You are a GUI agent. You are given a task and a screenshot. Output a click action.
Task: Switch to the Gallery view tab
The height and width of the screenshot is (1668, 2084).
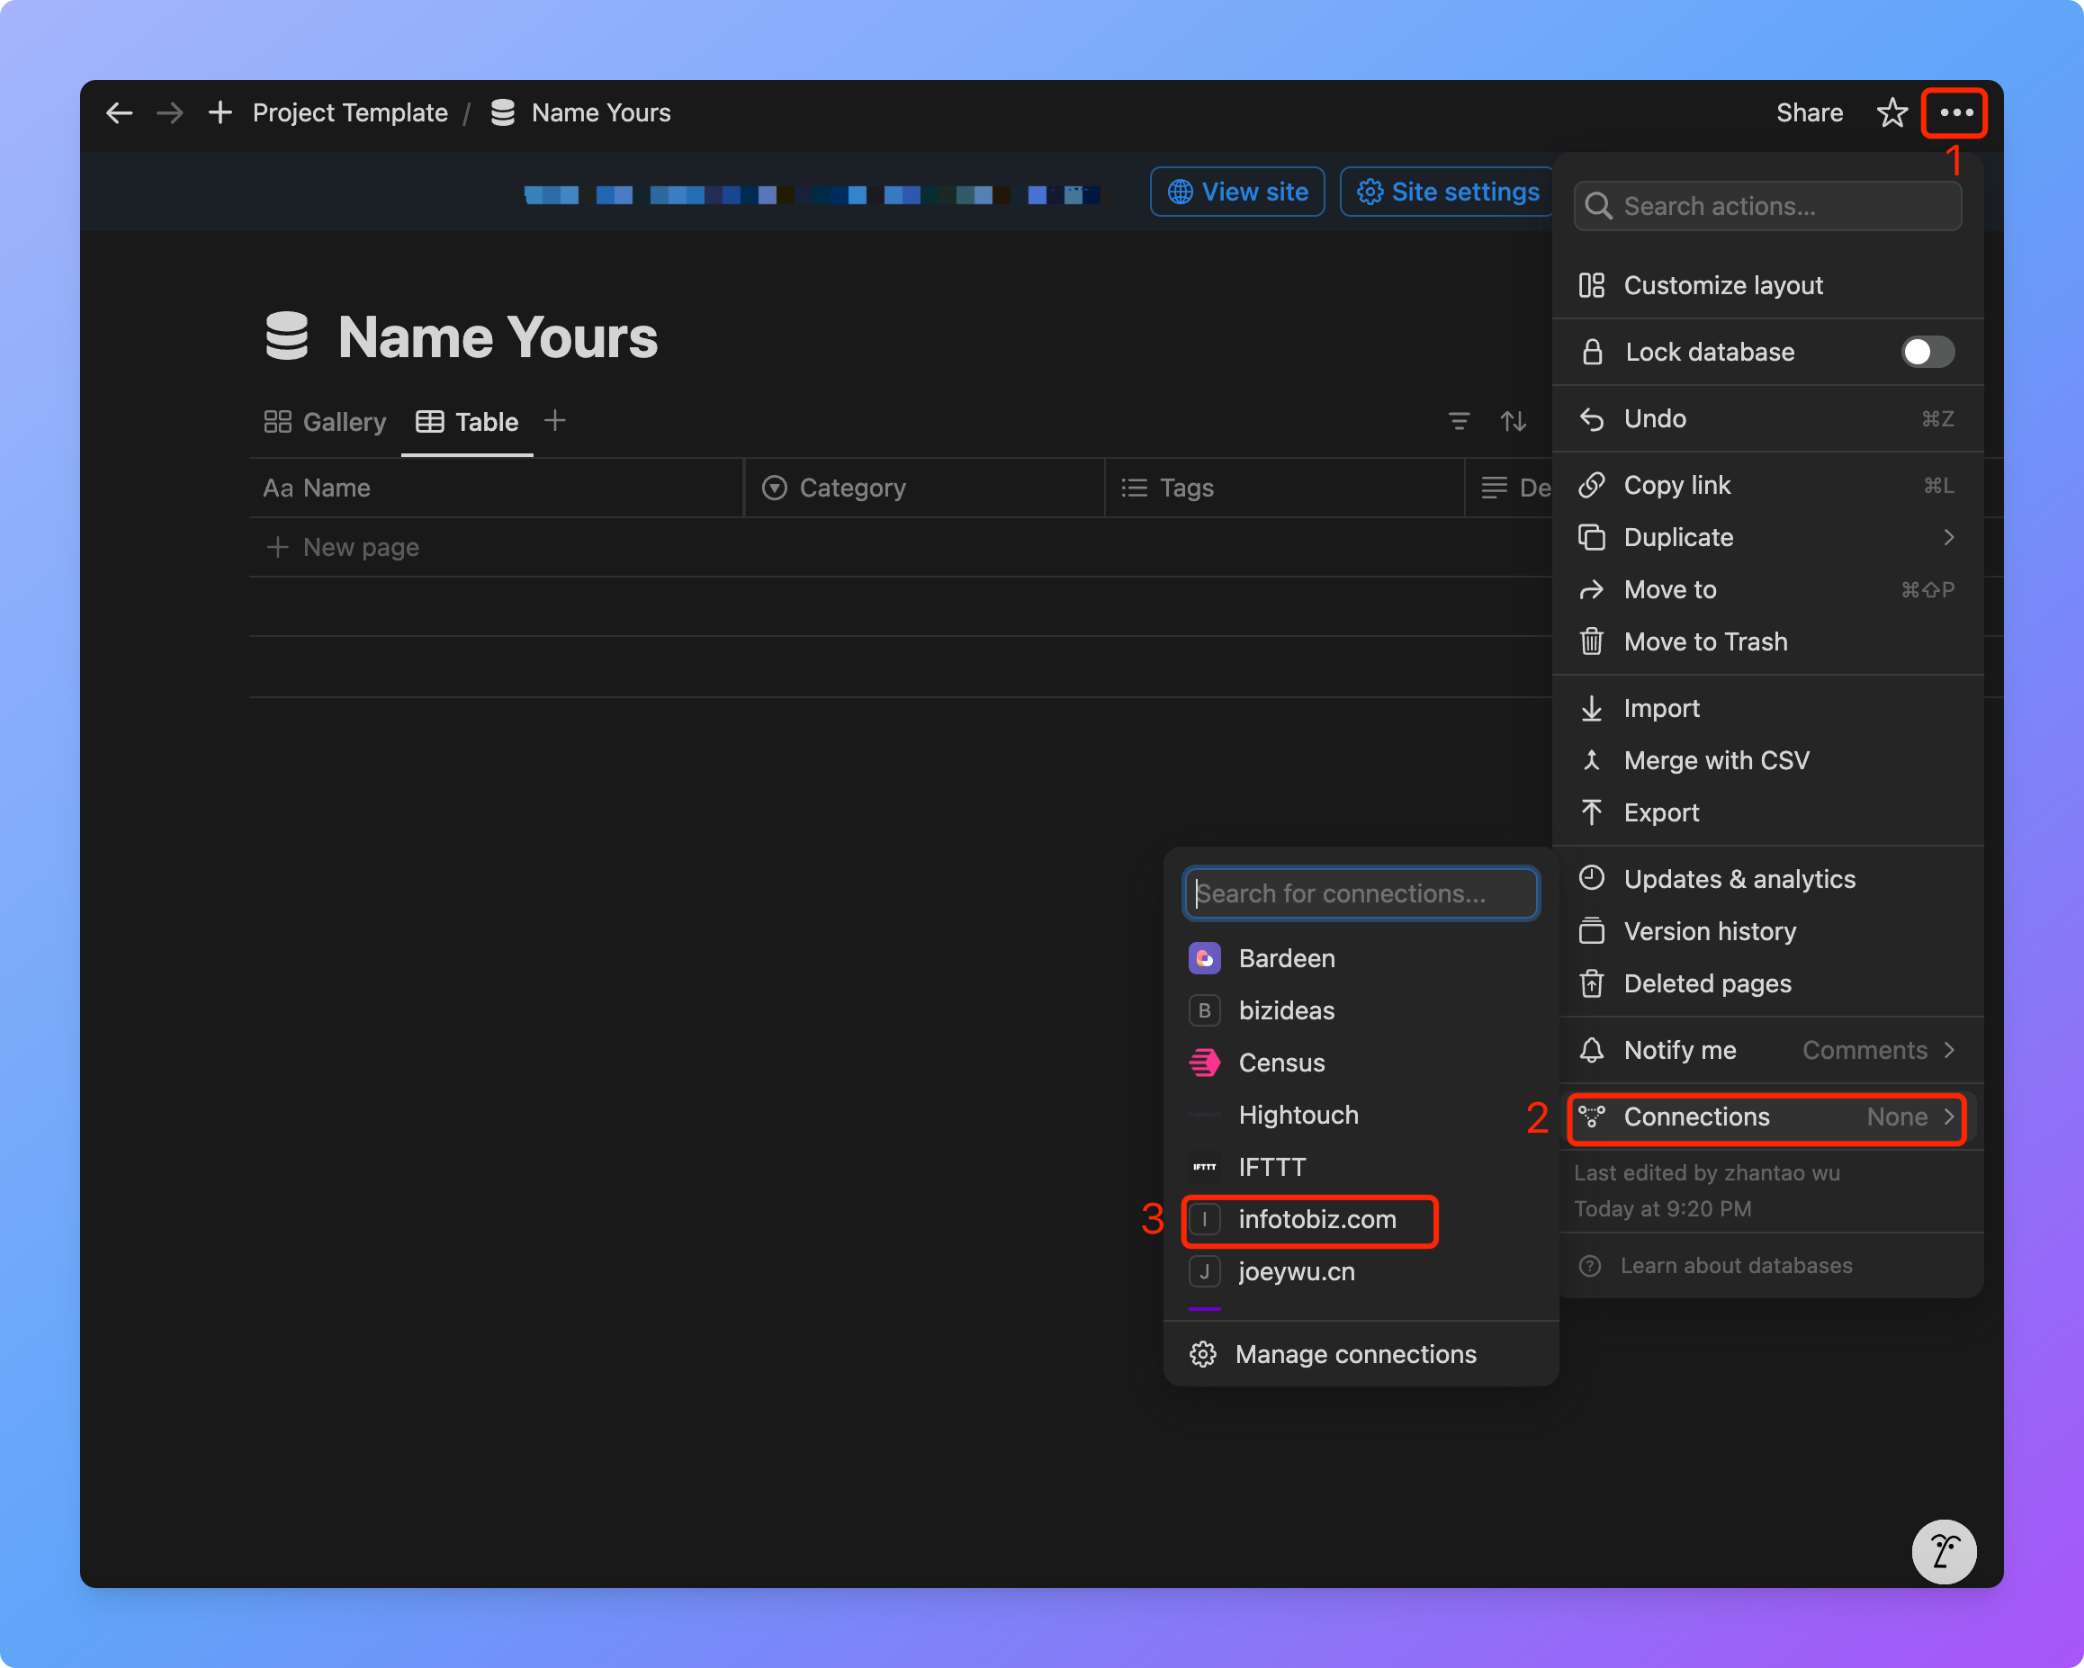324,421
